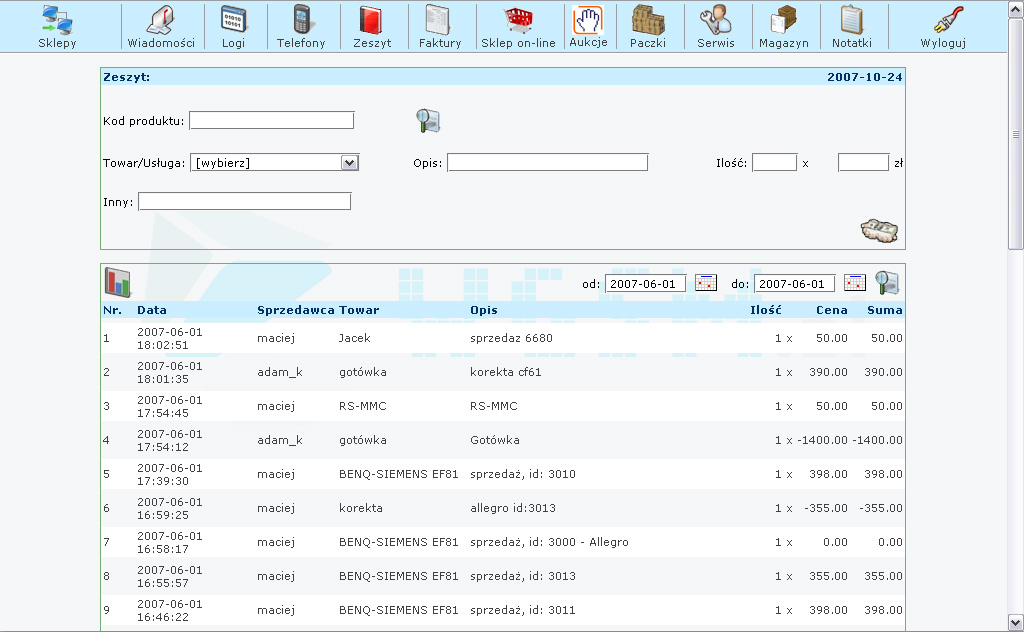The image size is (1024, 632).
Task: Open the Zeszyt red notebook icon
Action: [372, 20]
